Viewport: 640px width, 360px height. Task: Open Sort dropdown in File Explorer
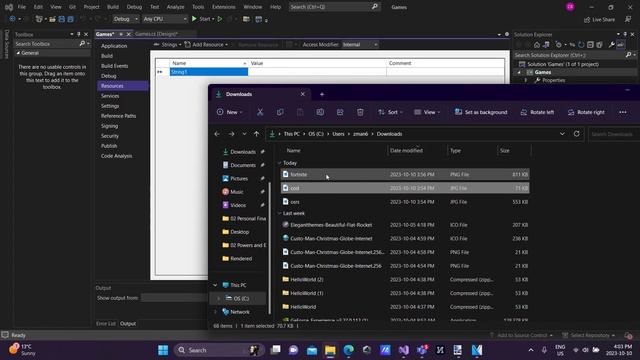coord(391,112)
